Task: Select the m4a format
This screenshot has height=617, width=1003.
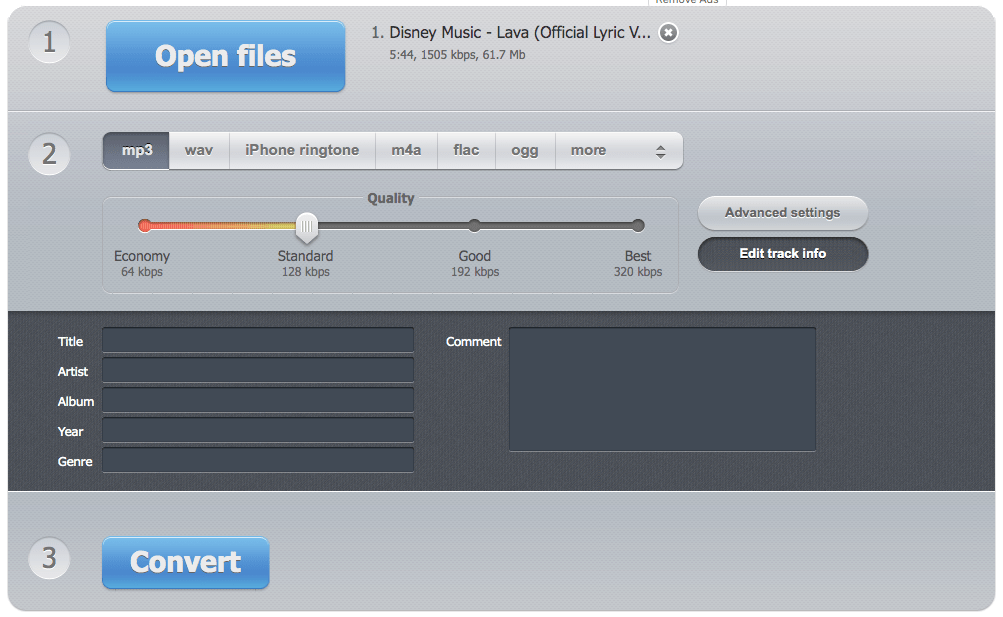Action: tap(406, 150)
